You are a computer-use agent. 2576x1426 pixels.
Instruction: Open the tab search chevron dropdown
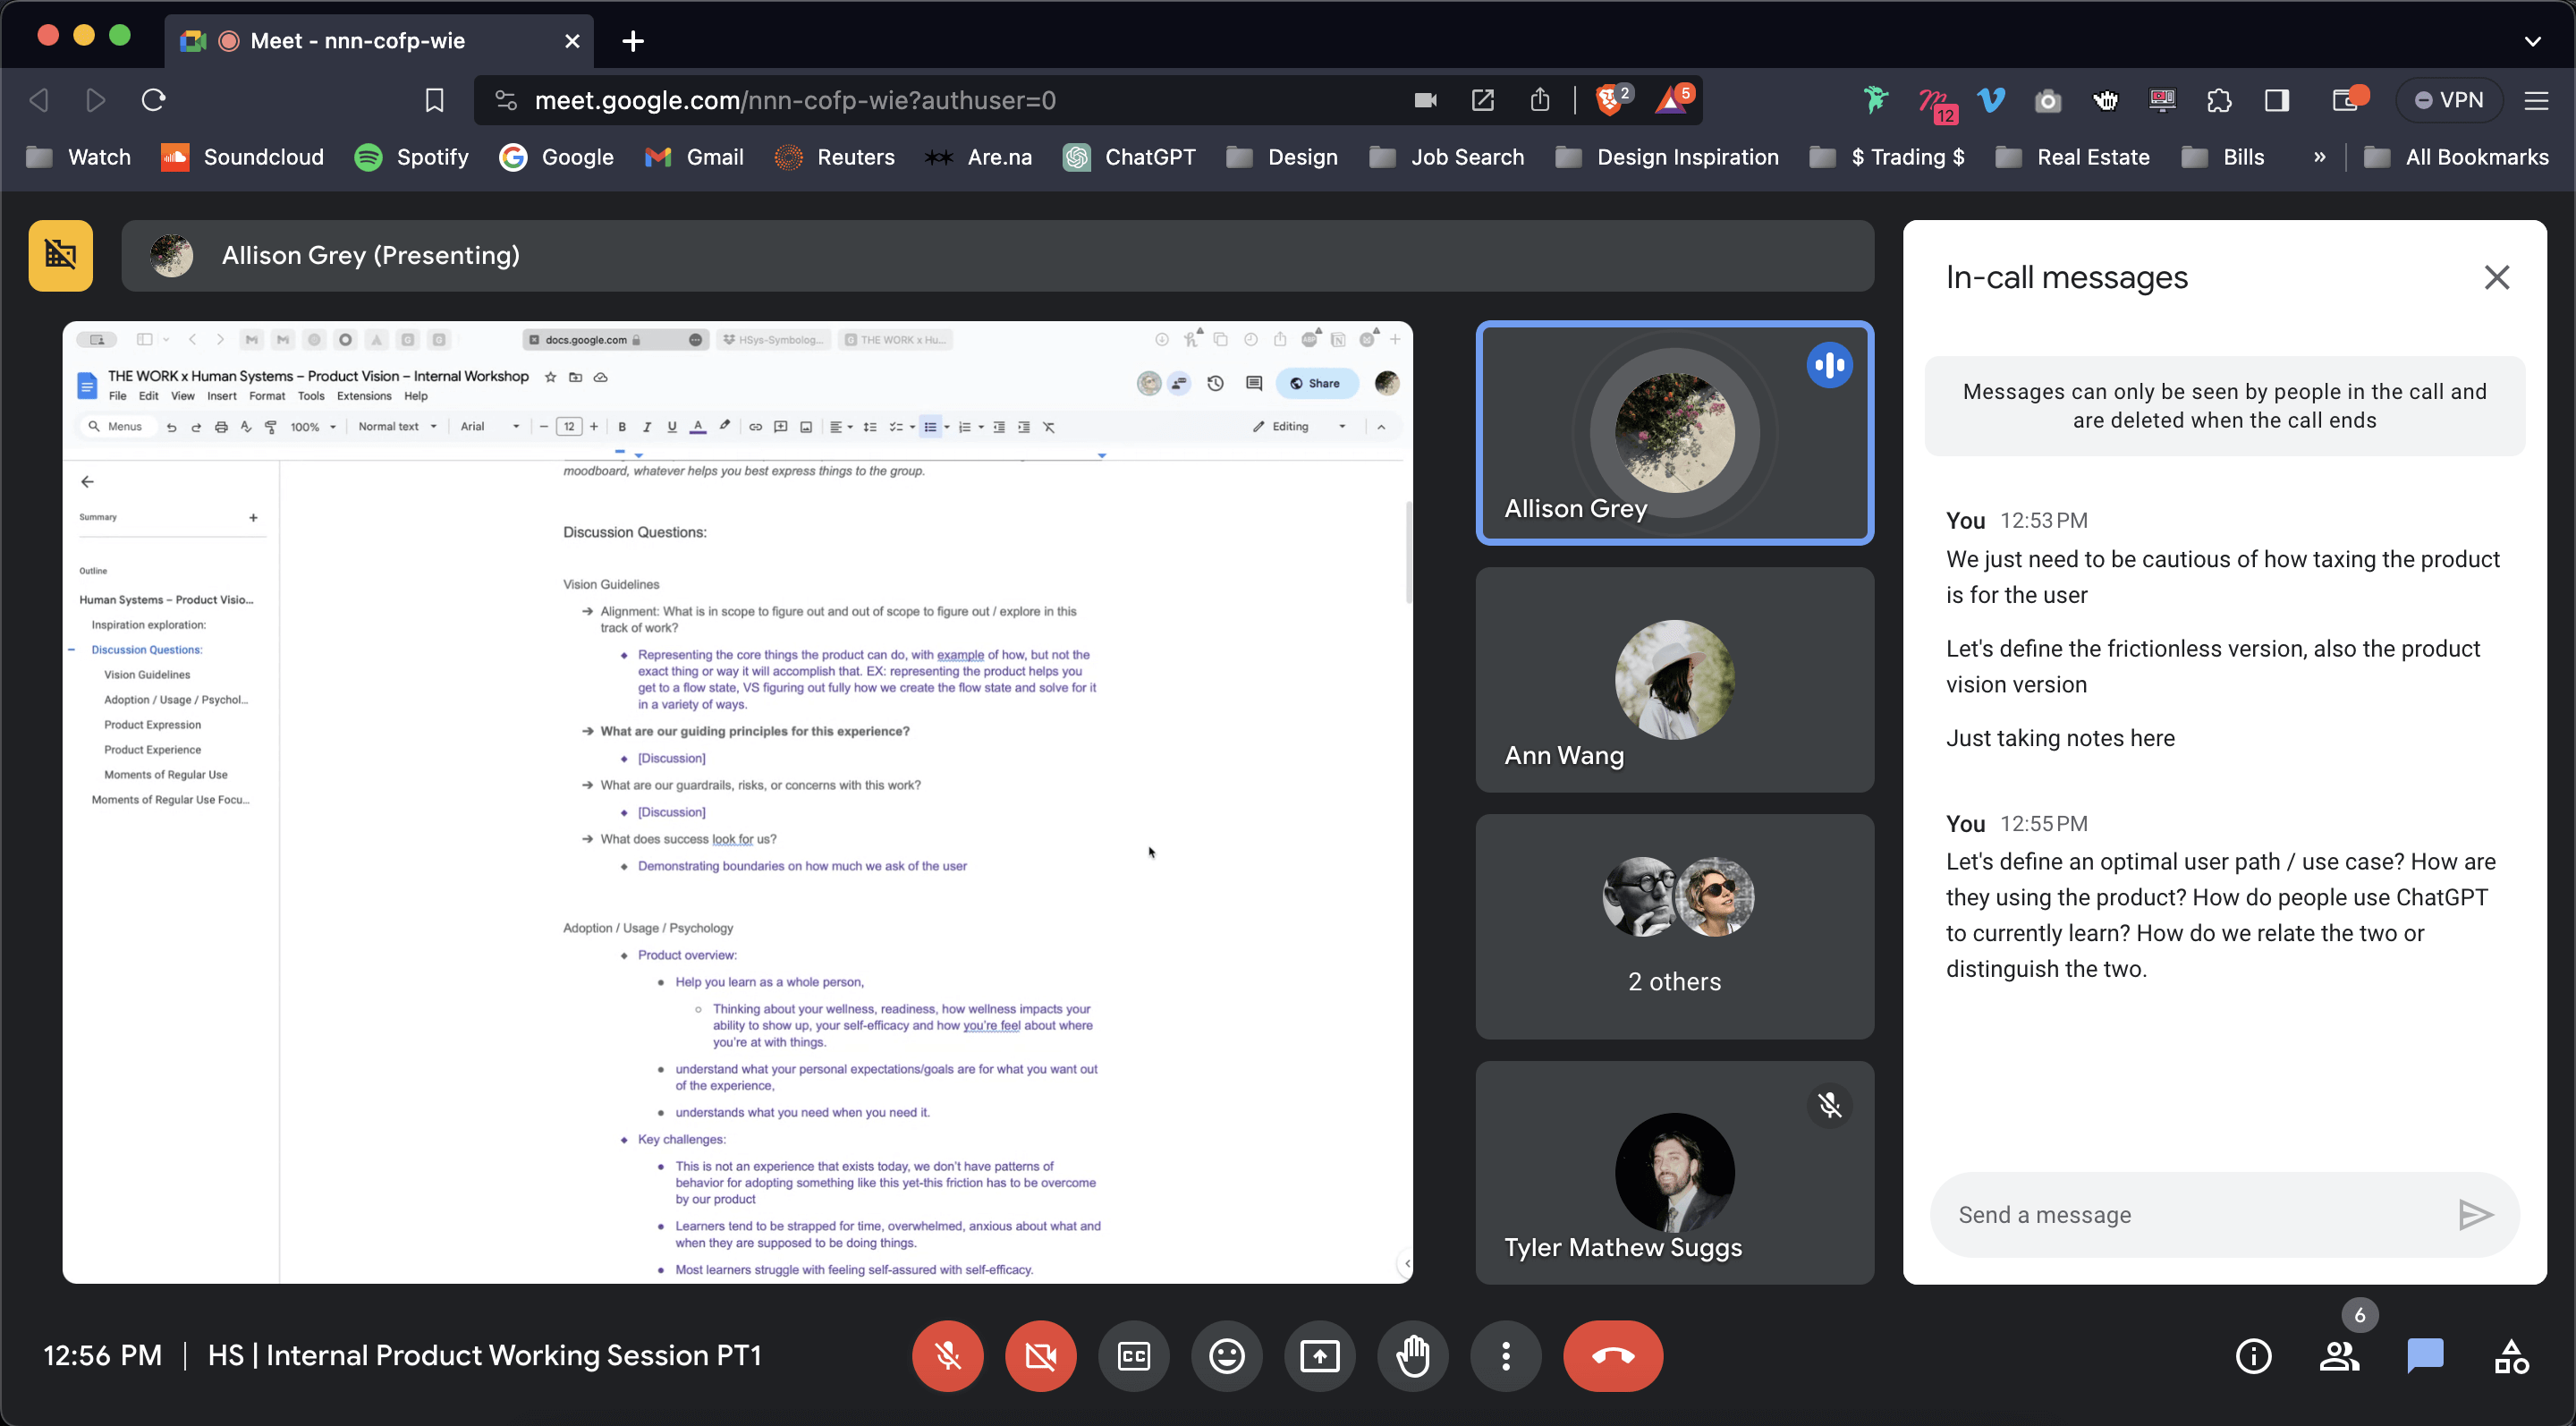[x=2532, y=41]
